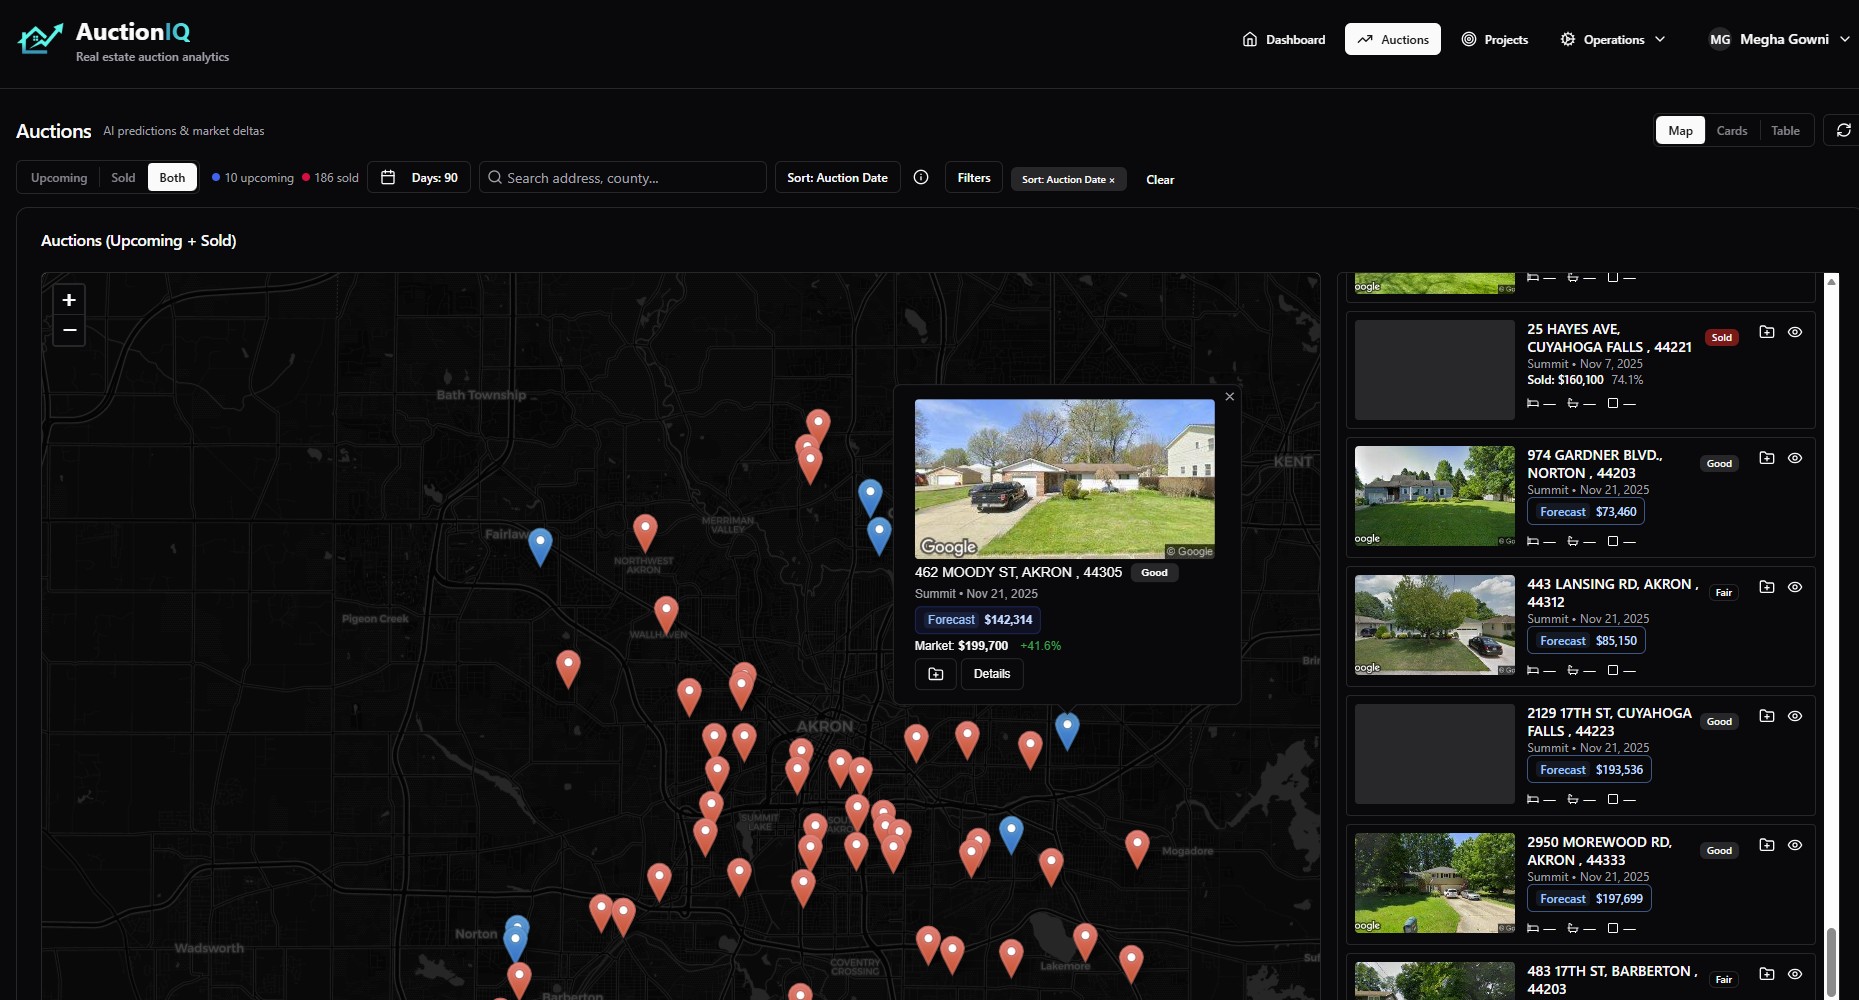Remove the Sort: Auction Date chip
This screenshot has height=1000, width=1859.
[x=1109, y=180]
